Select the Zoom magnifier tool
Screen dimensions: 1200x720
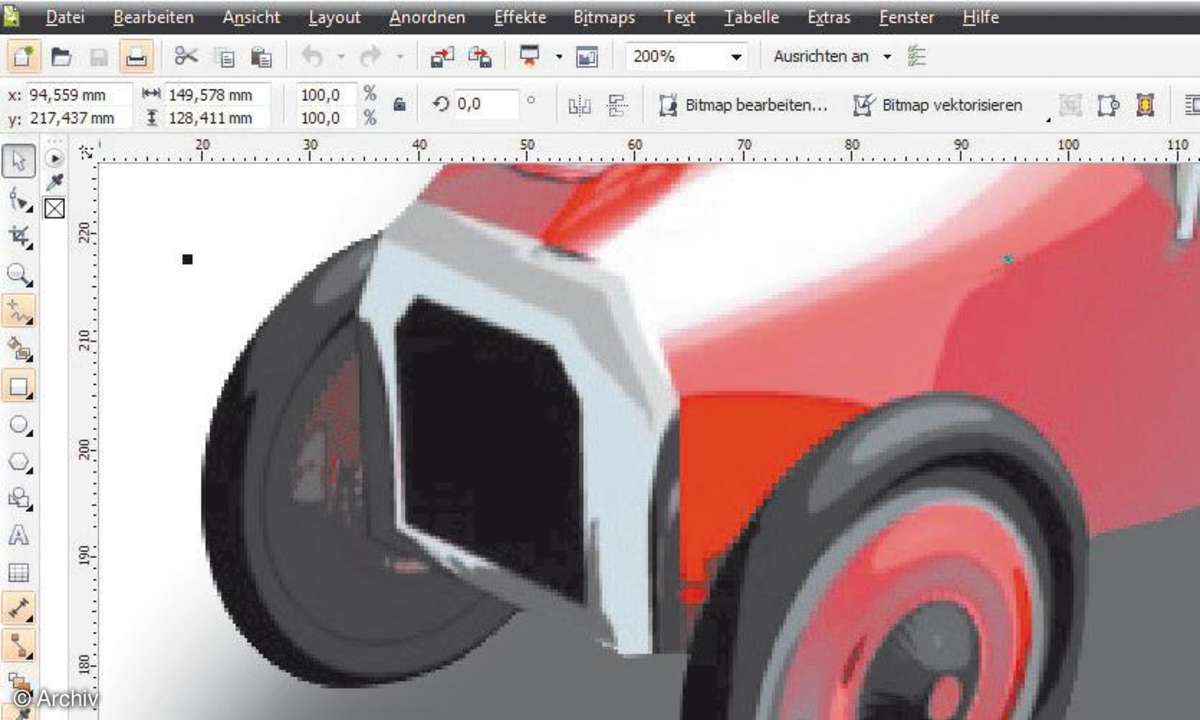(x=20, y=274)
